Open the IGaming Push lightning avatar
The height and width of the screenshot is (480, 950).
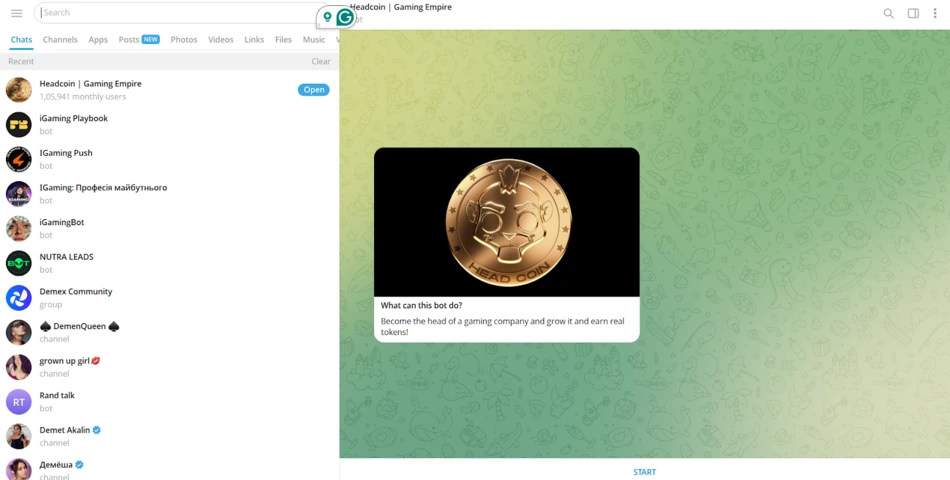[19, 159]
